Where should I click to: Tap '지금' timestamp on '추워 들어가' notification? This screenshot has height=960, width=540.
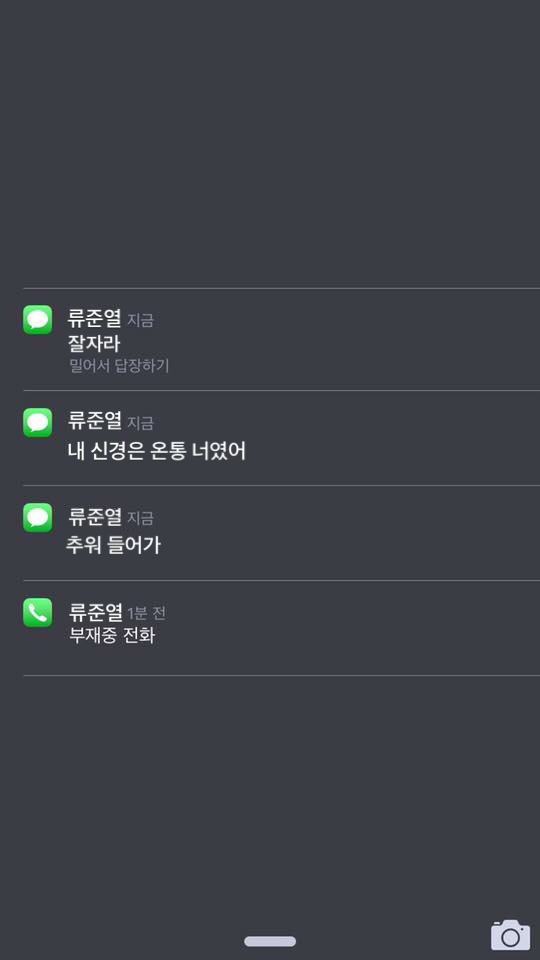[140, 518]
